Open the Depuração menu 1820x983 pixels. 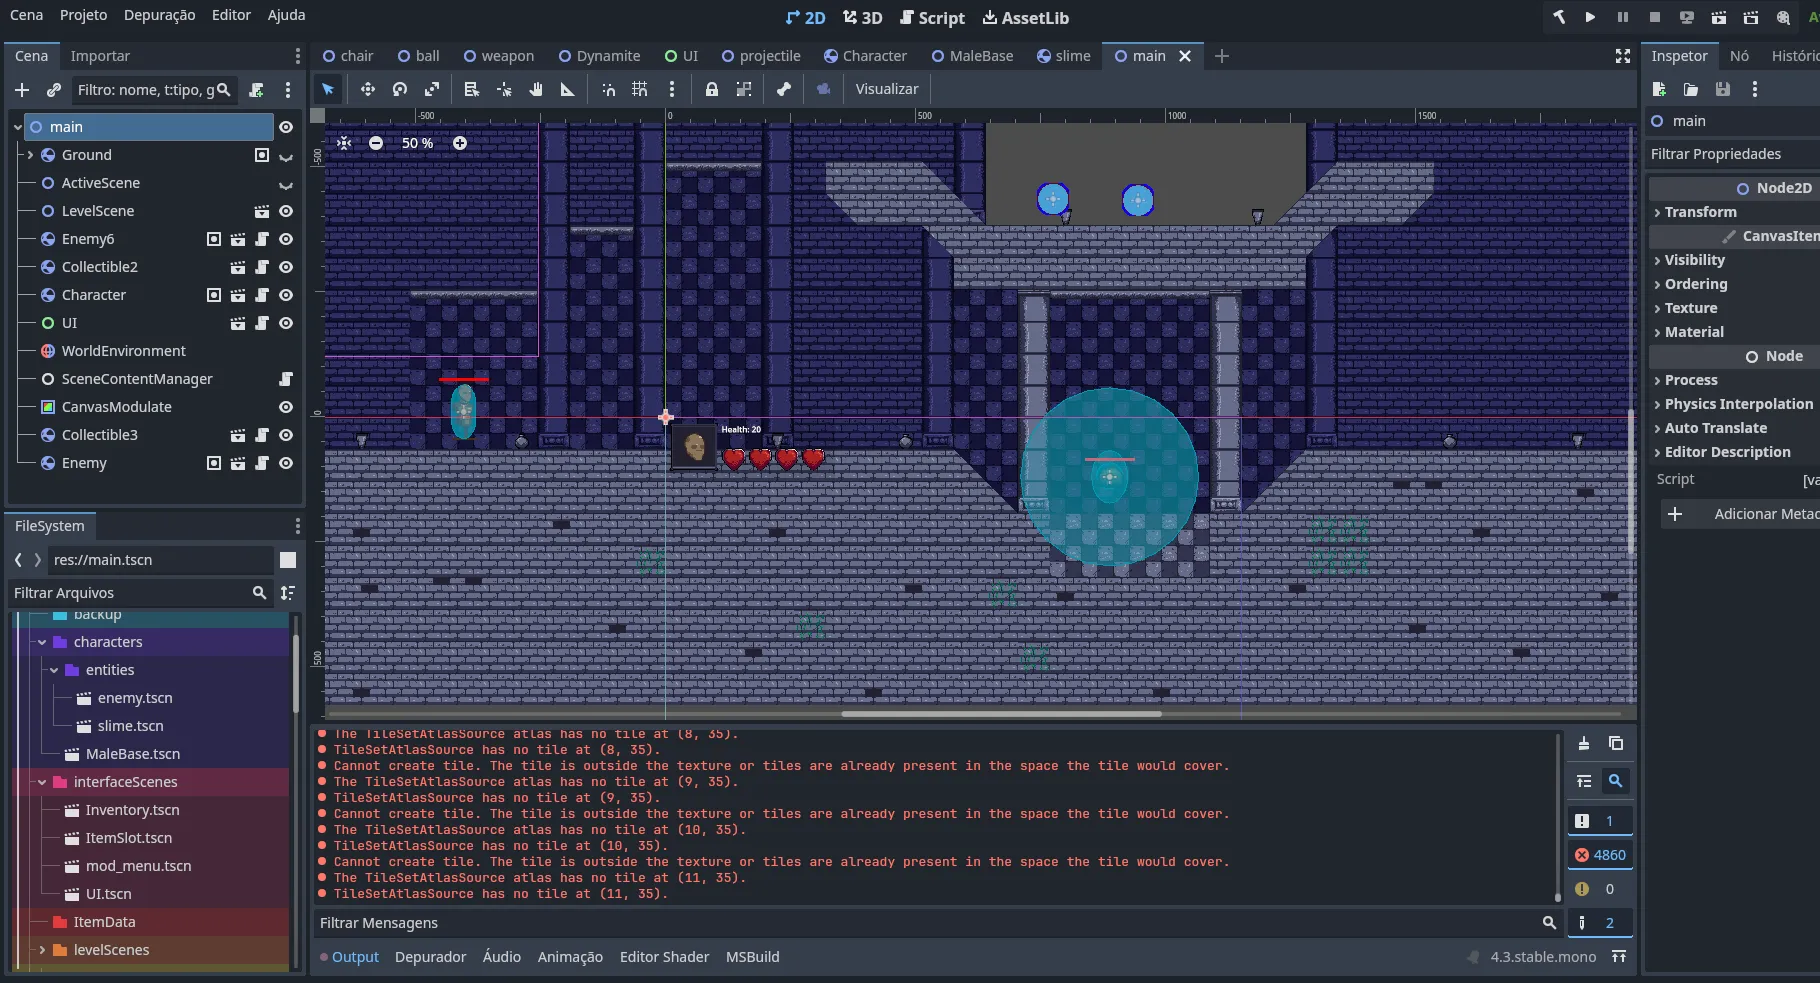(160, 15)
